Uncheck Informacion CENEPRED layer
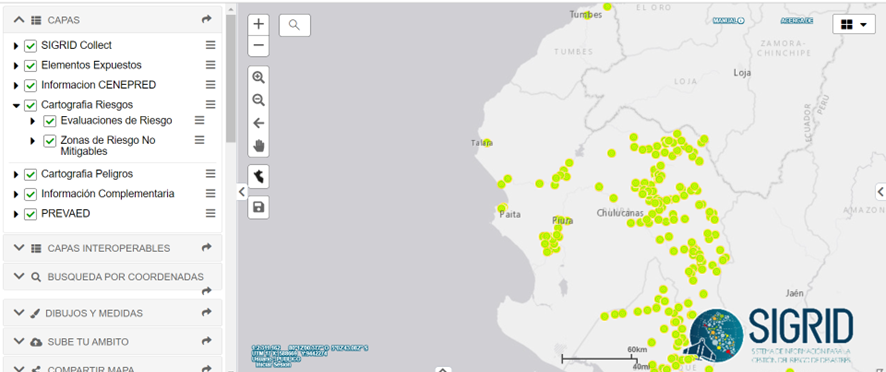886x372 pixels. 31,85
